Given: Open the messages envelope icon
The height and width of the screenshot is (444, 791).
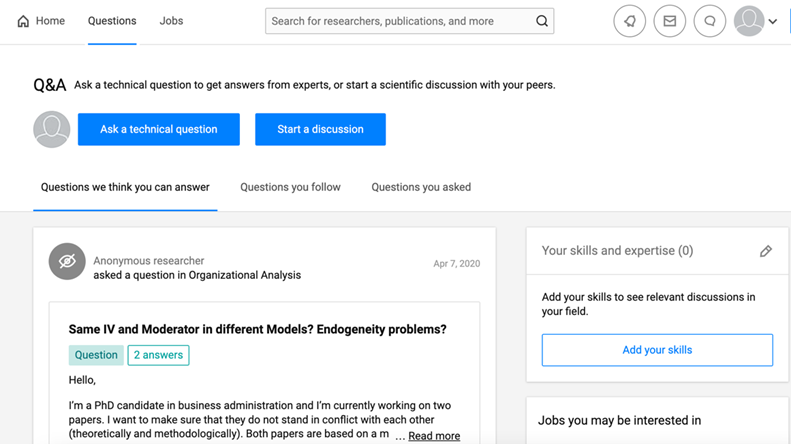Looking at the screenshot, I should click(670, 21).
